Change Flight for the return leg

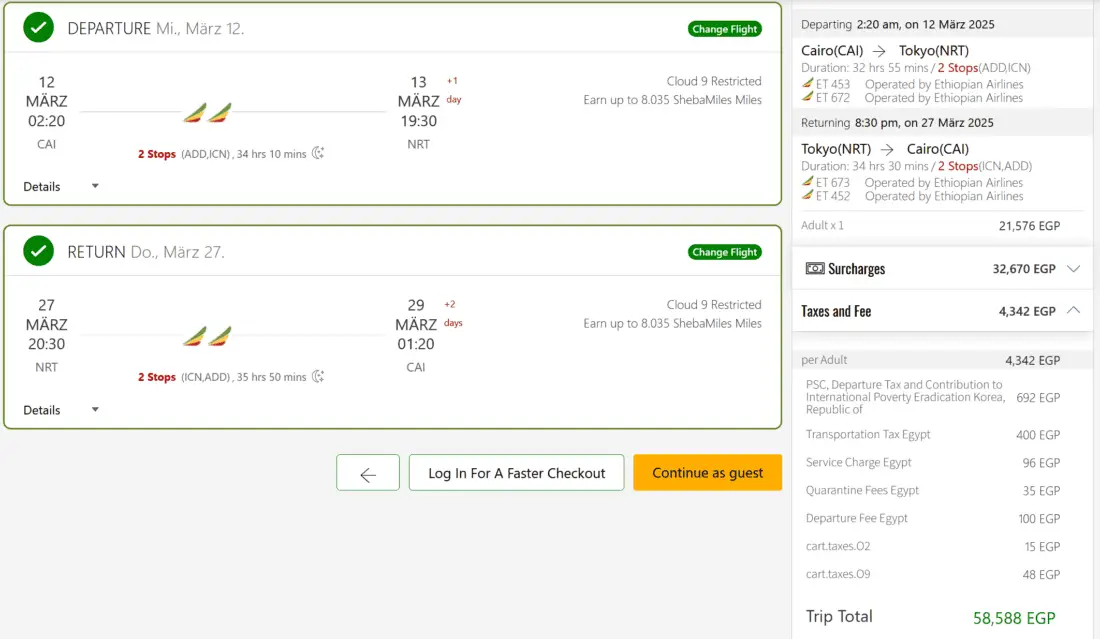coord(724,252)
